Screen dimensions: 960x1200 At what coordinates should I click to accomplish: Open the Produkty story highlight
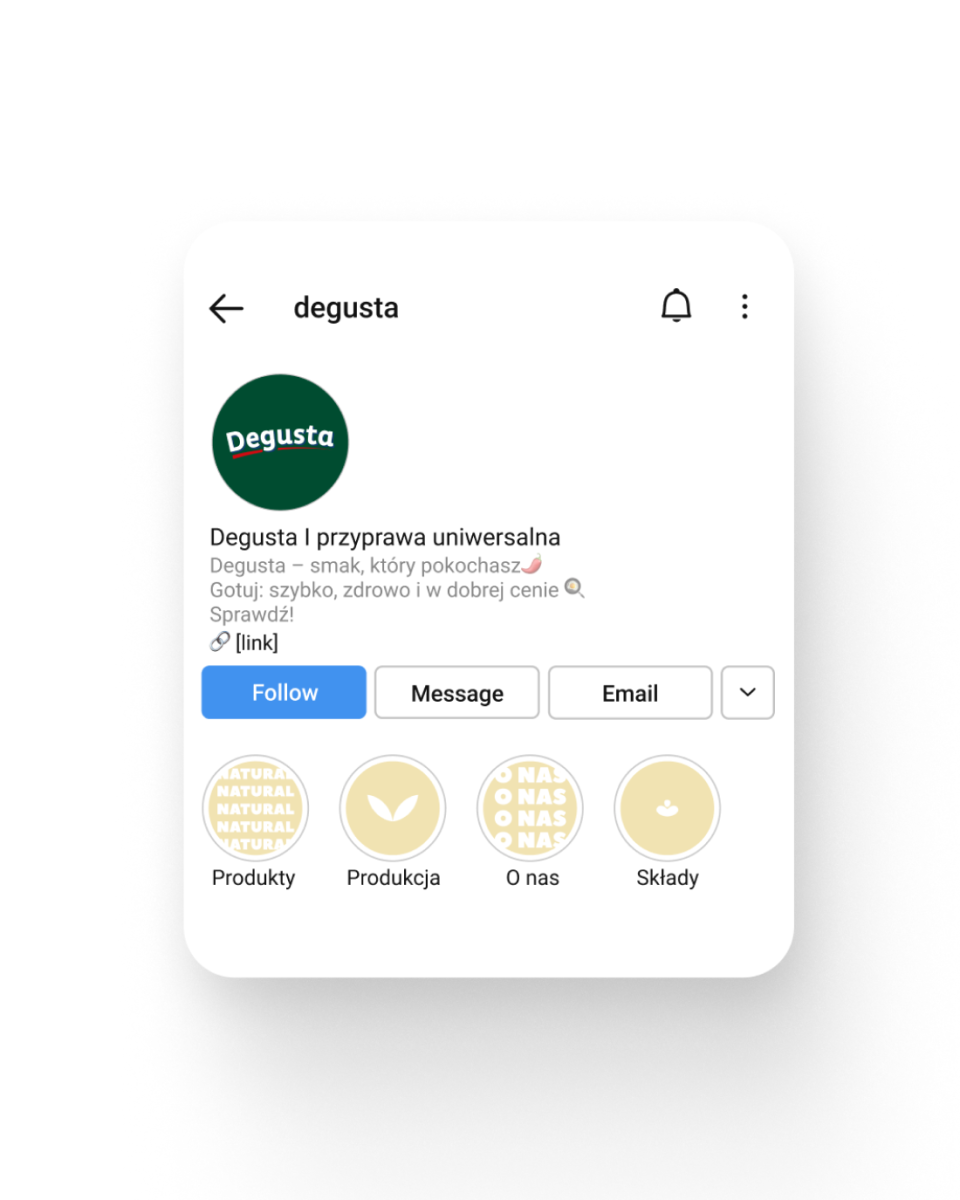[x=255, y=808]
